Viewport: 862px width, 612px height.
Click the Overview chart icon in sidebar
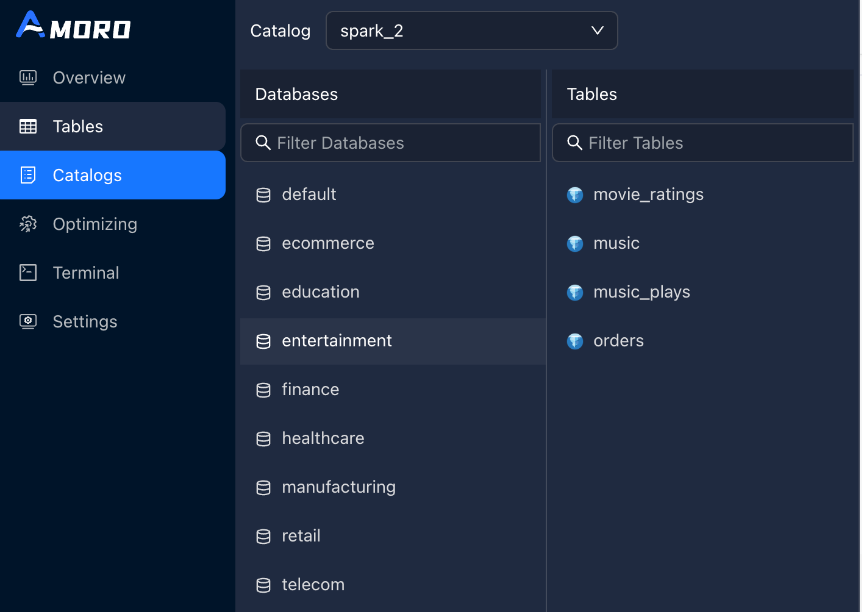[28, 78]
